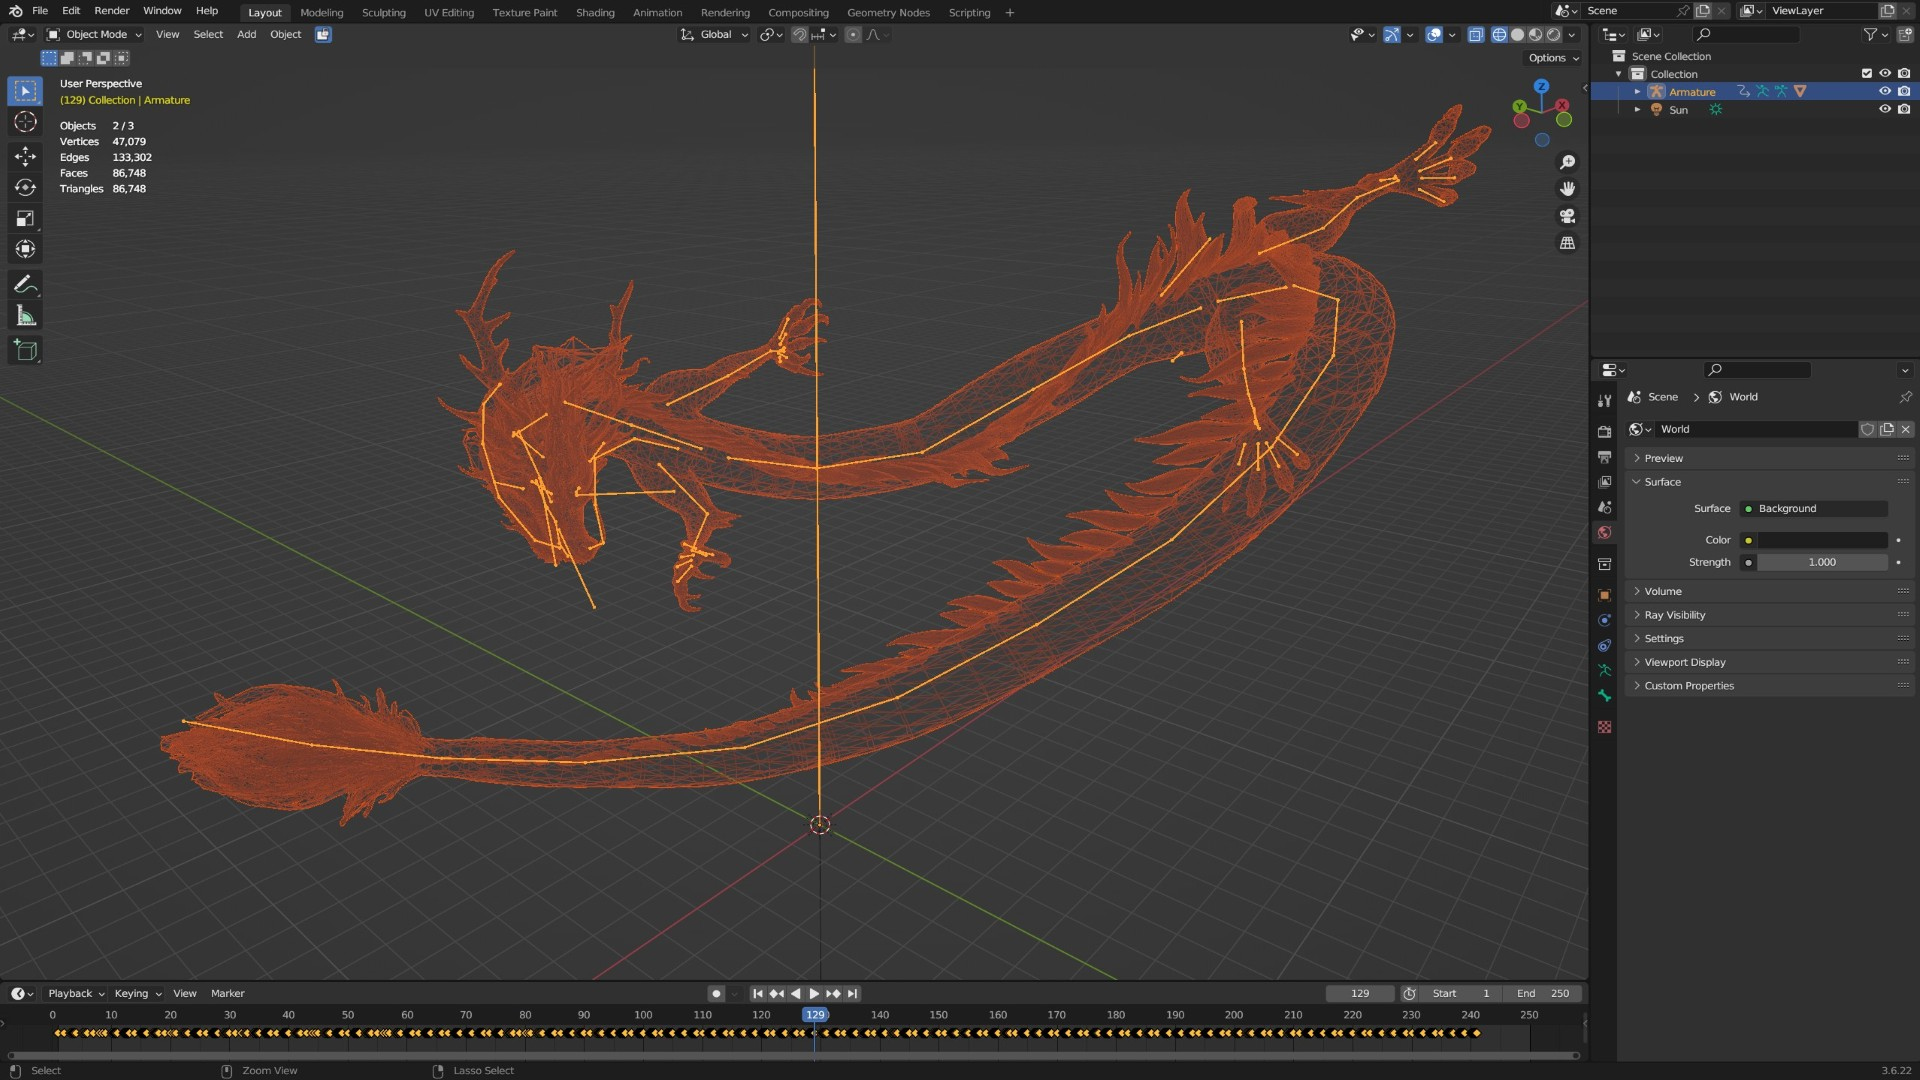Select the Scale tool
This screenshot has height=1080, width=1920.
point(26,218)
